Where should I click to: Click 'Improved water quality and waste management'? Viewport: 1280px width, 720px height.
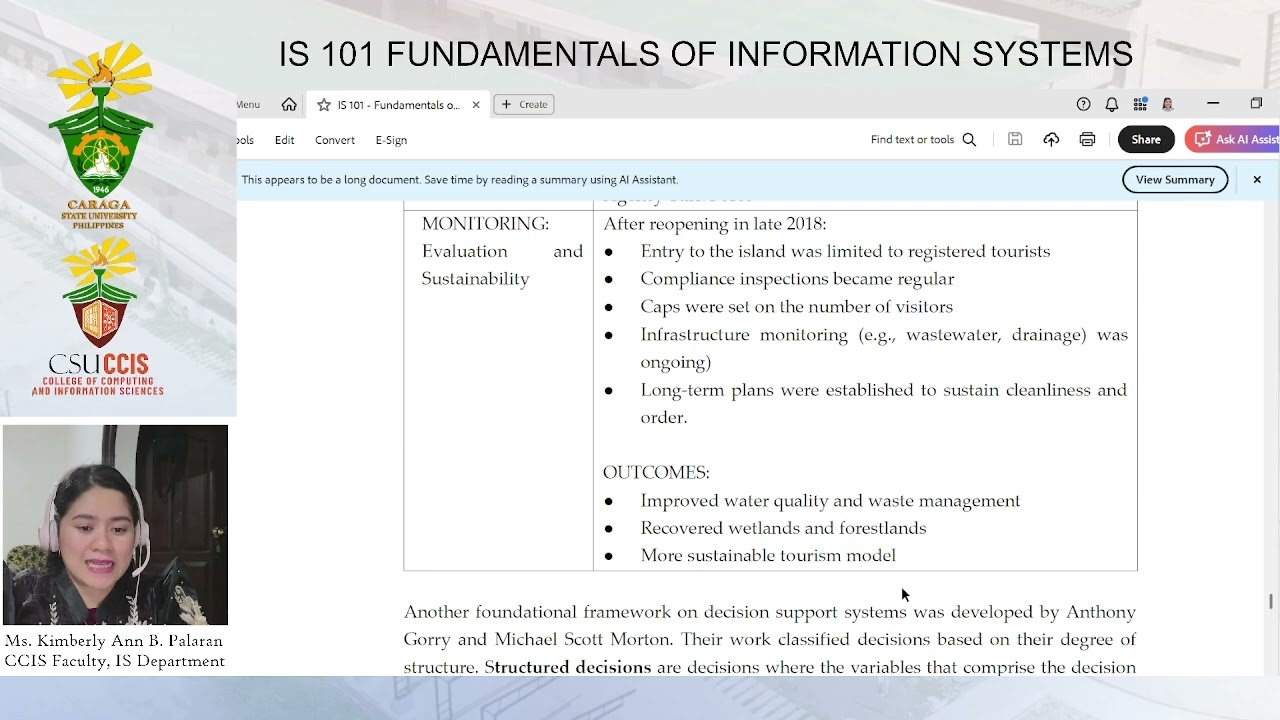pyautogui.click(x=830, y=501)
